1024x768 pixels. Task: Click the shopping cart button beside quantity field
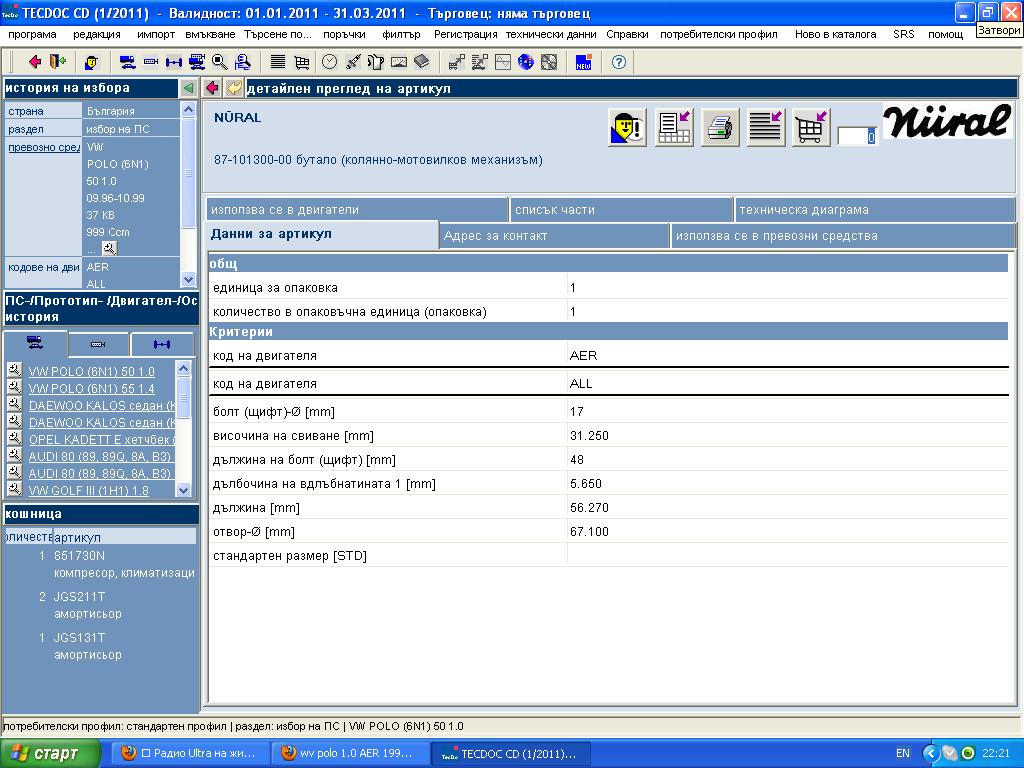click(x=811, y=129)
